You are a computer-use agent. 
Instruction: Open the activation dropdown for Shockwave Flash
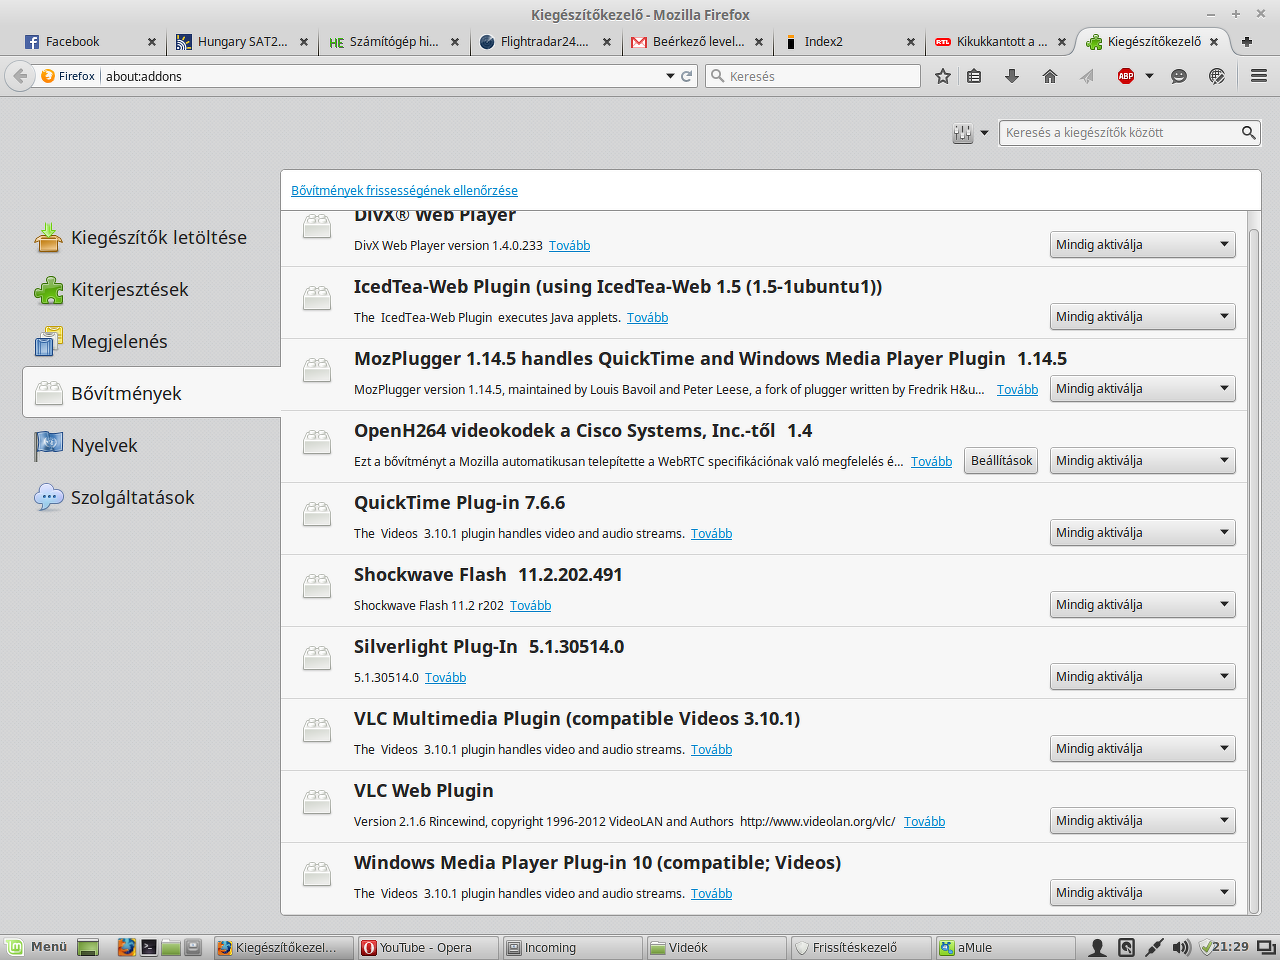pos(1142,605)
